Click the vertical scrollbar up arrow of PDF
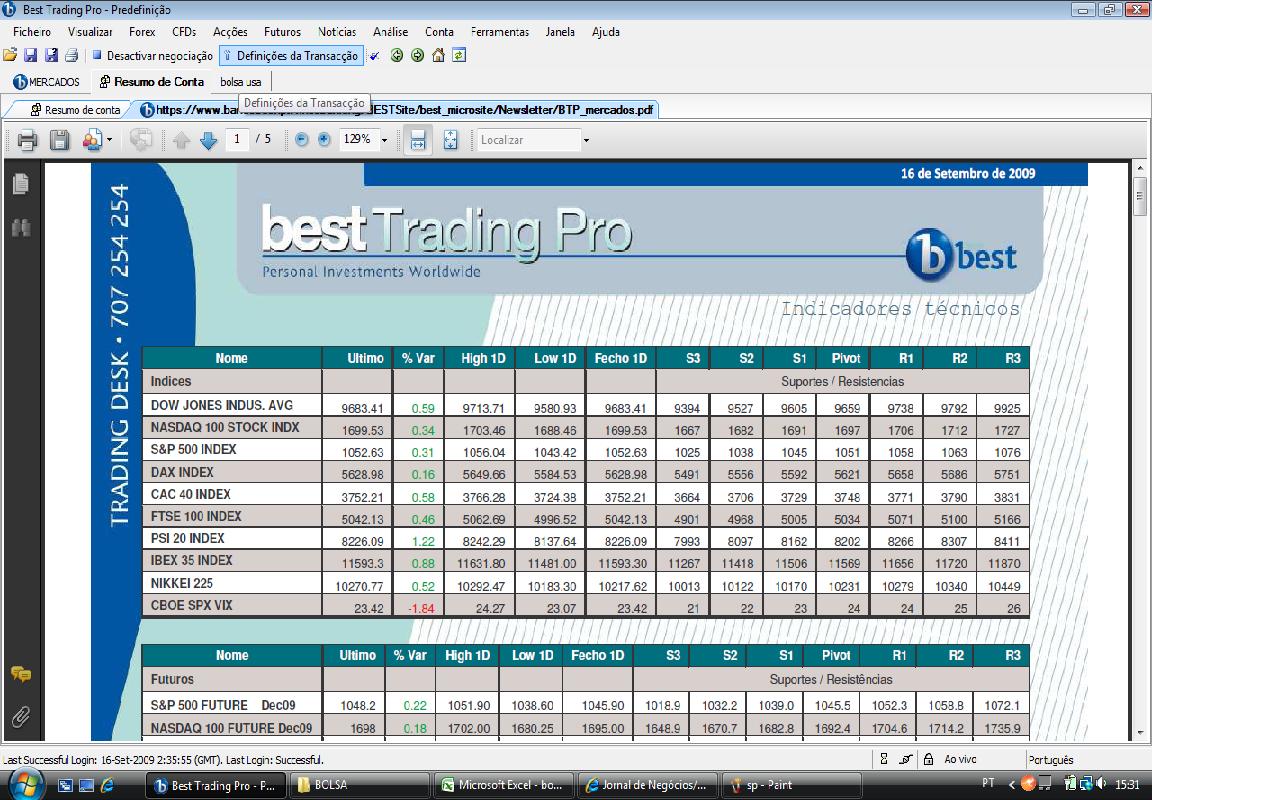Screen dimensions: 1280x800 pyautogui.click(x=1140, y=169)
